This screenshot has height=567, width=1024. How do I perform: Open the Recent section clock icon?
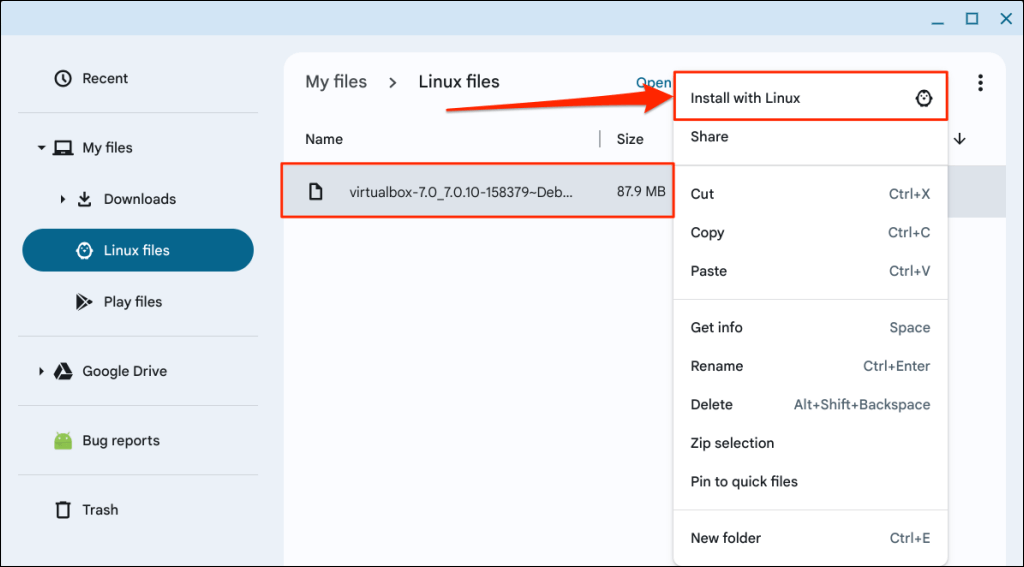tap(63, 78)
